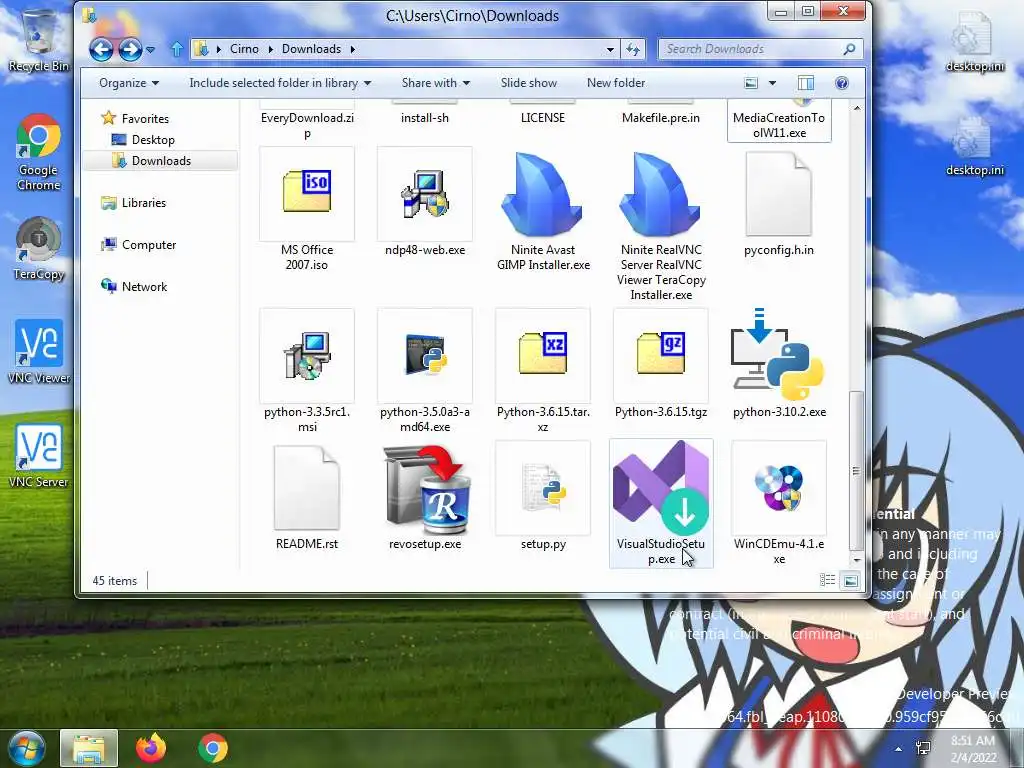Click the Forward navigation arrow
This screenshot has height=768, width=1024.
point(130,49)
